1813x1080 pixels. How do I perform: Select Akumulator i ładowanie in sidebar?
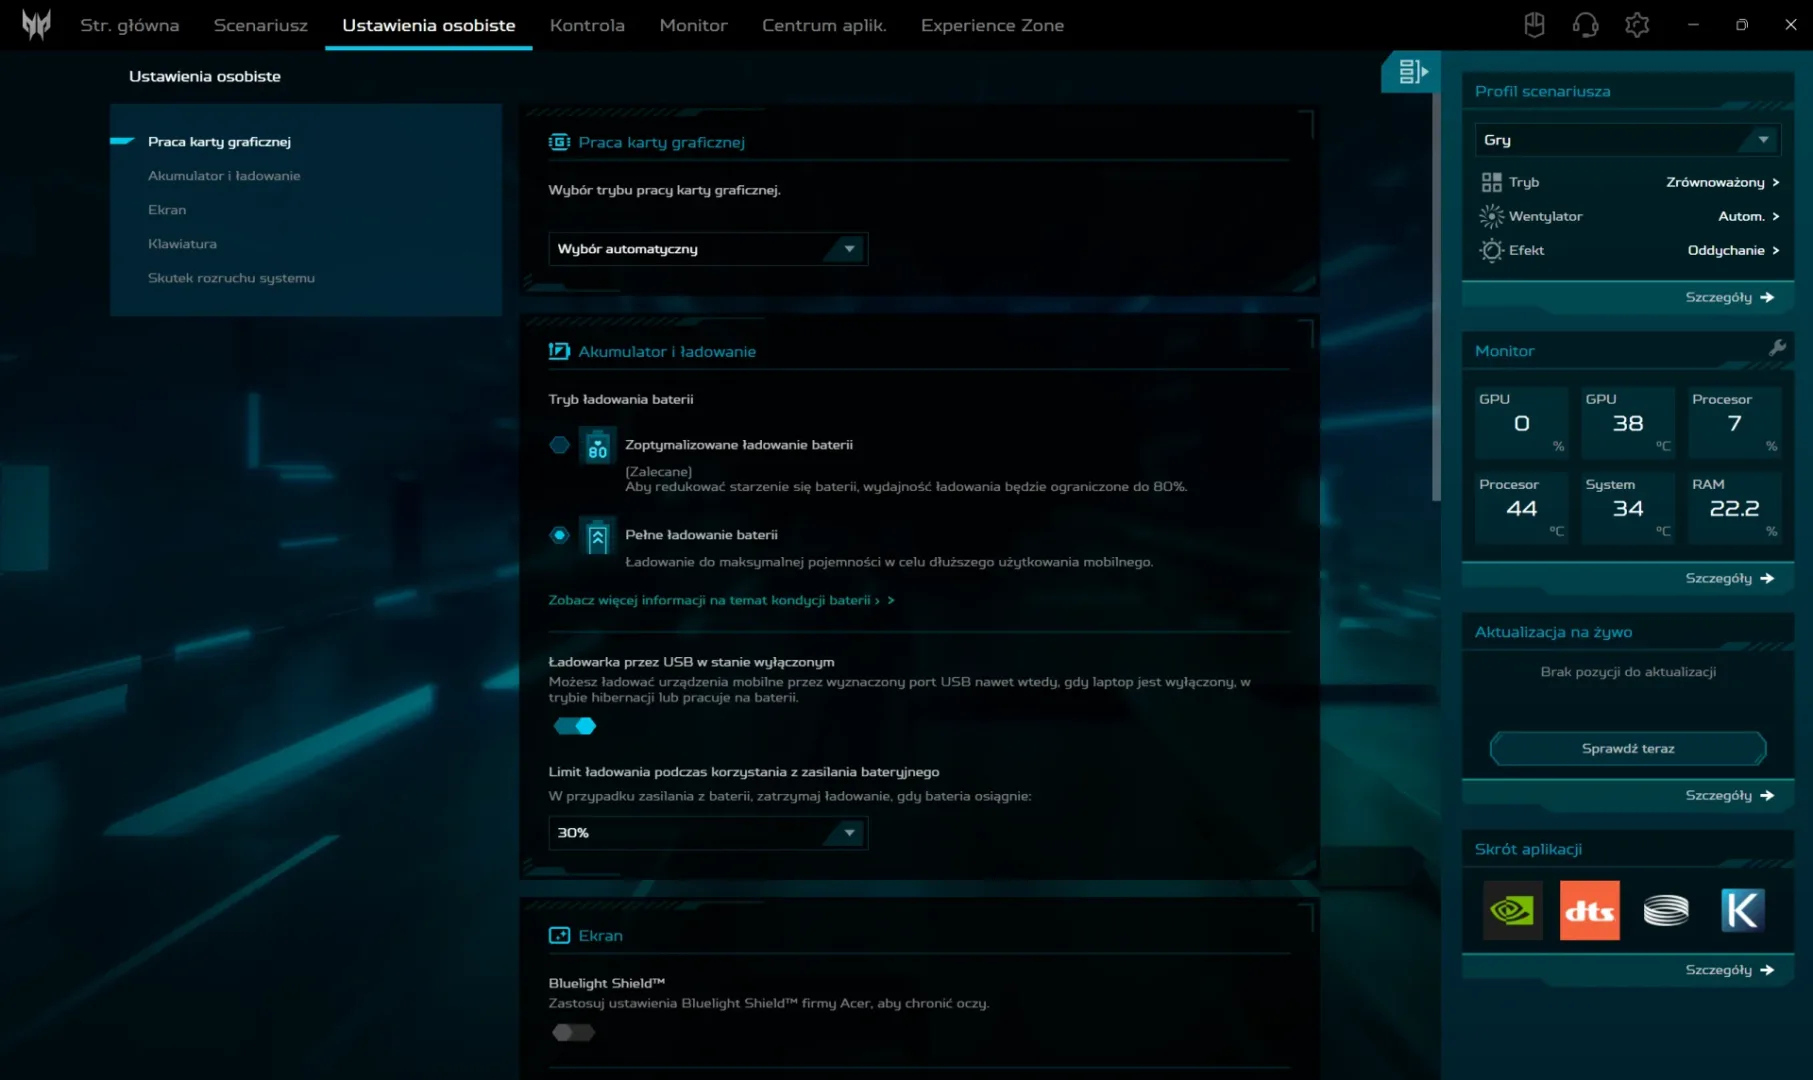[x=224, y=175]
